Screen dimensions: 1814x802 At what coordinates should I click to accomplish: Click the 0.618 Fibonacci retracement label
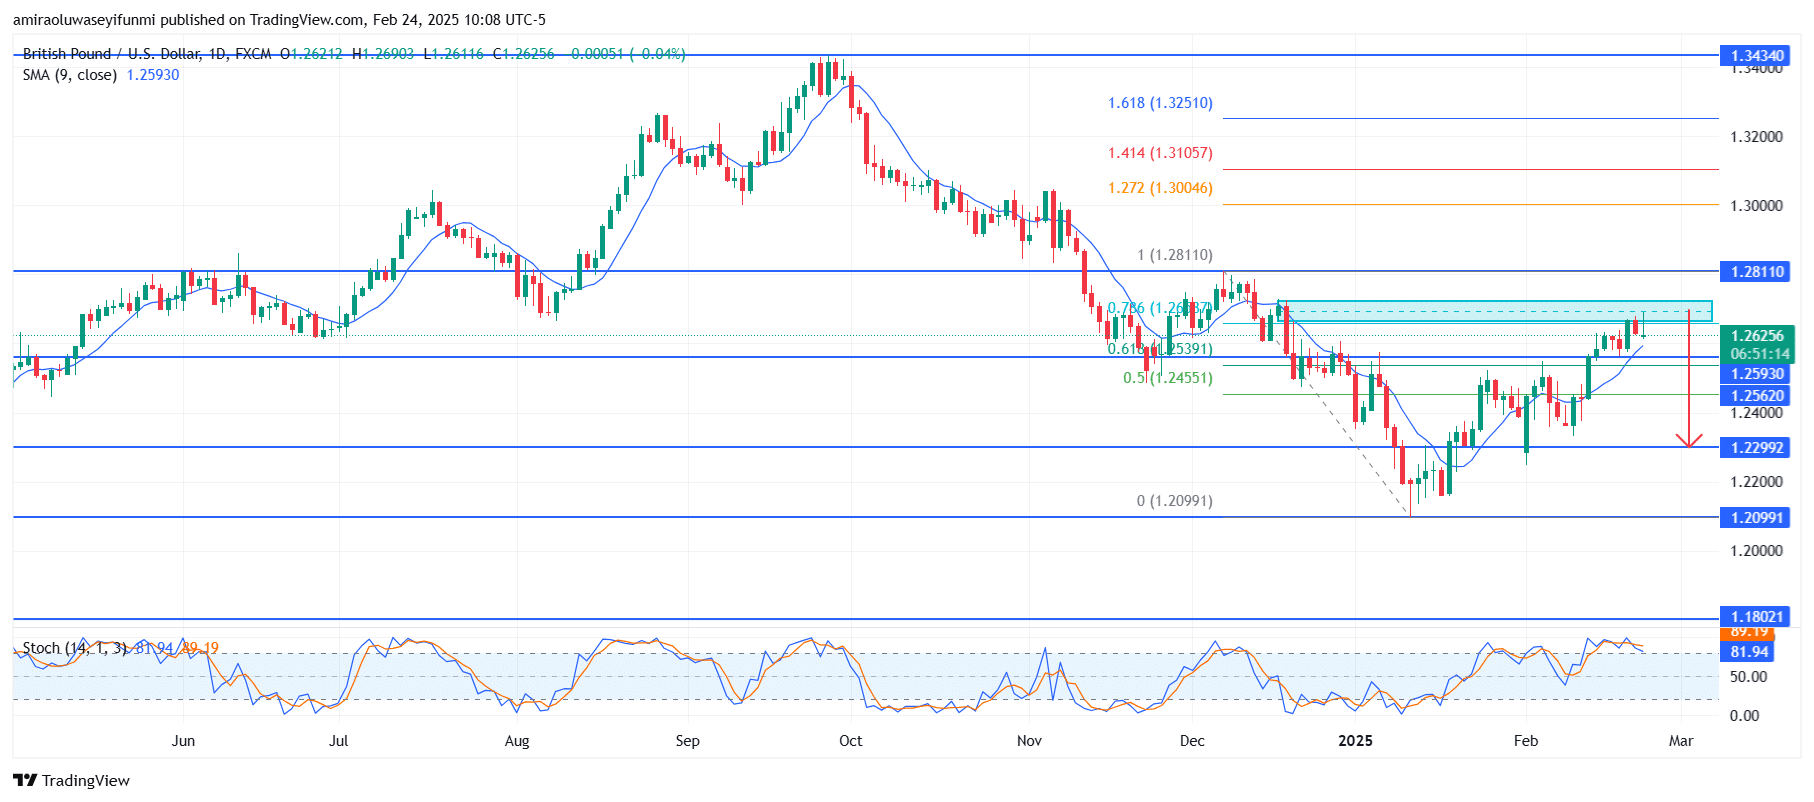click(x=1160, y=349)
